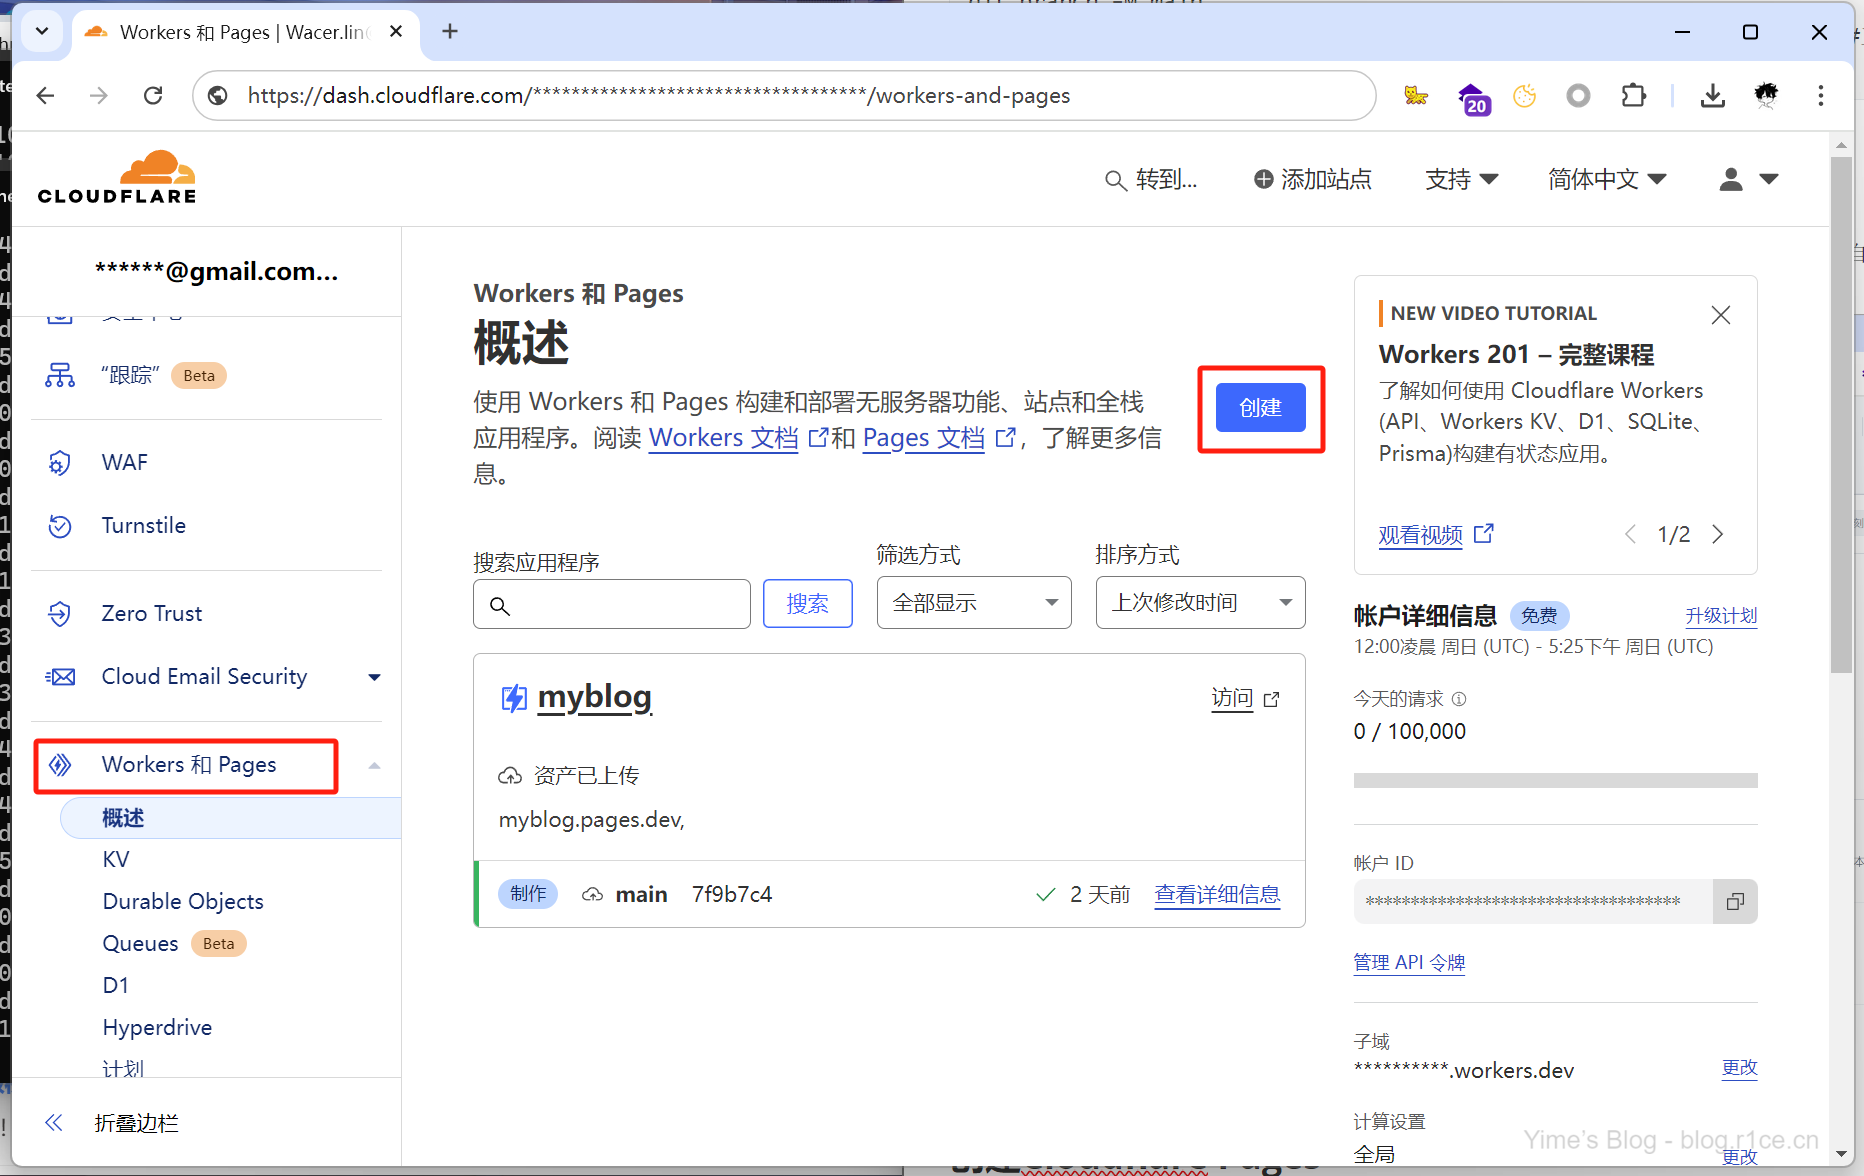Open the 简体中文 language dropdown
Screen dimensions: 1864x1176
[1606, 179]
